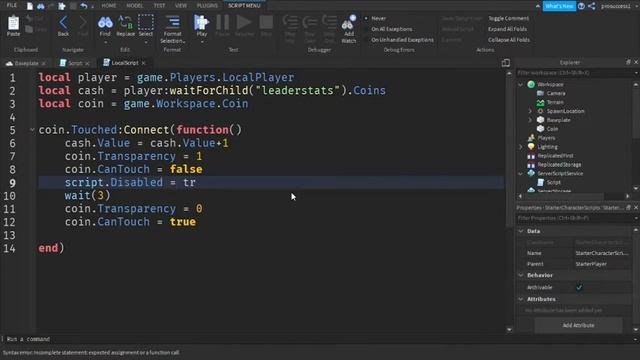Collapse the Workspace tree node
The height and width of the screenshot is (360, 640).
point(520,84)
